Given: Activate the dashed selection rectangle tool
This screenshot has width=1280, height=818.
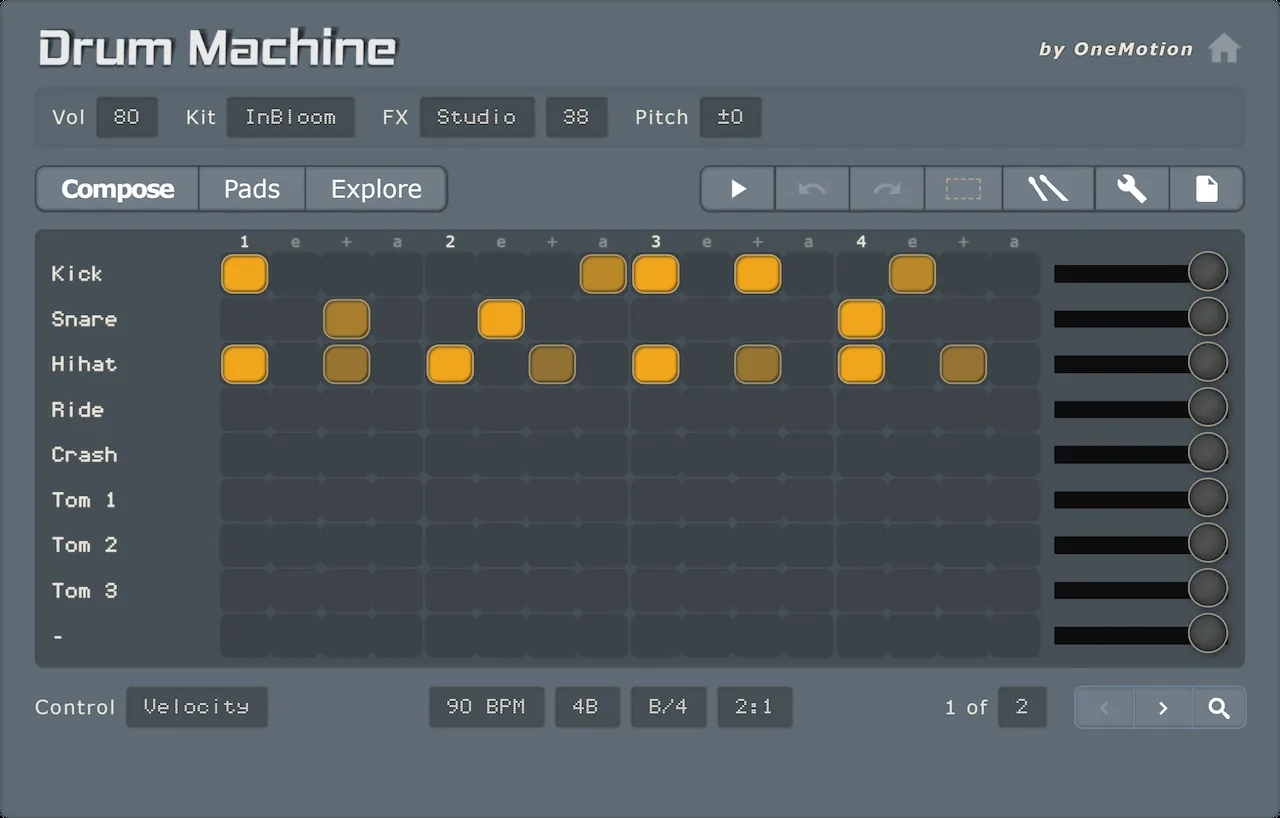Looking at the screenshot, I should (x=963, y=189).
